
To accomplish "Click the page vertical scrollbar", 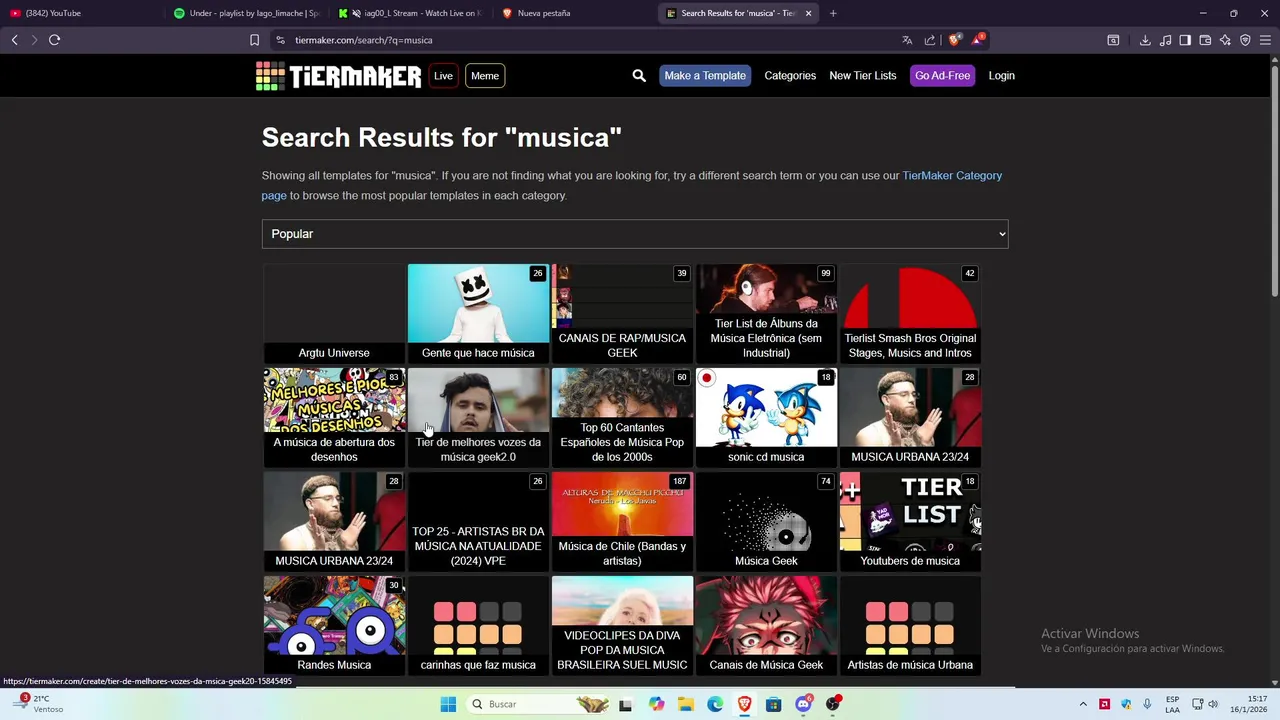I will point(1275,180).
